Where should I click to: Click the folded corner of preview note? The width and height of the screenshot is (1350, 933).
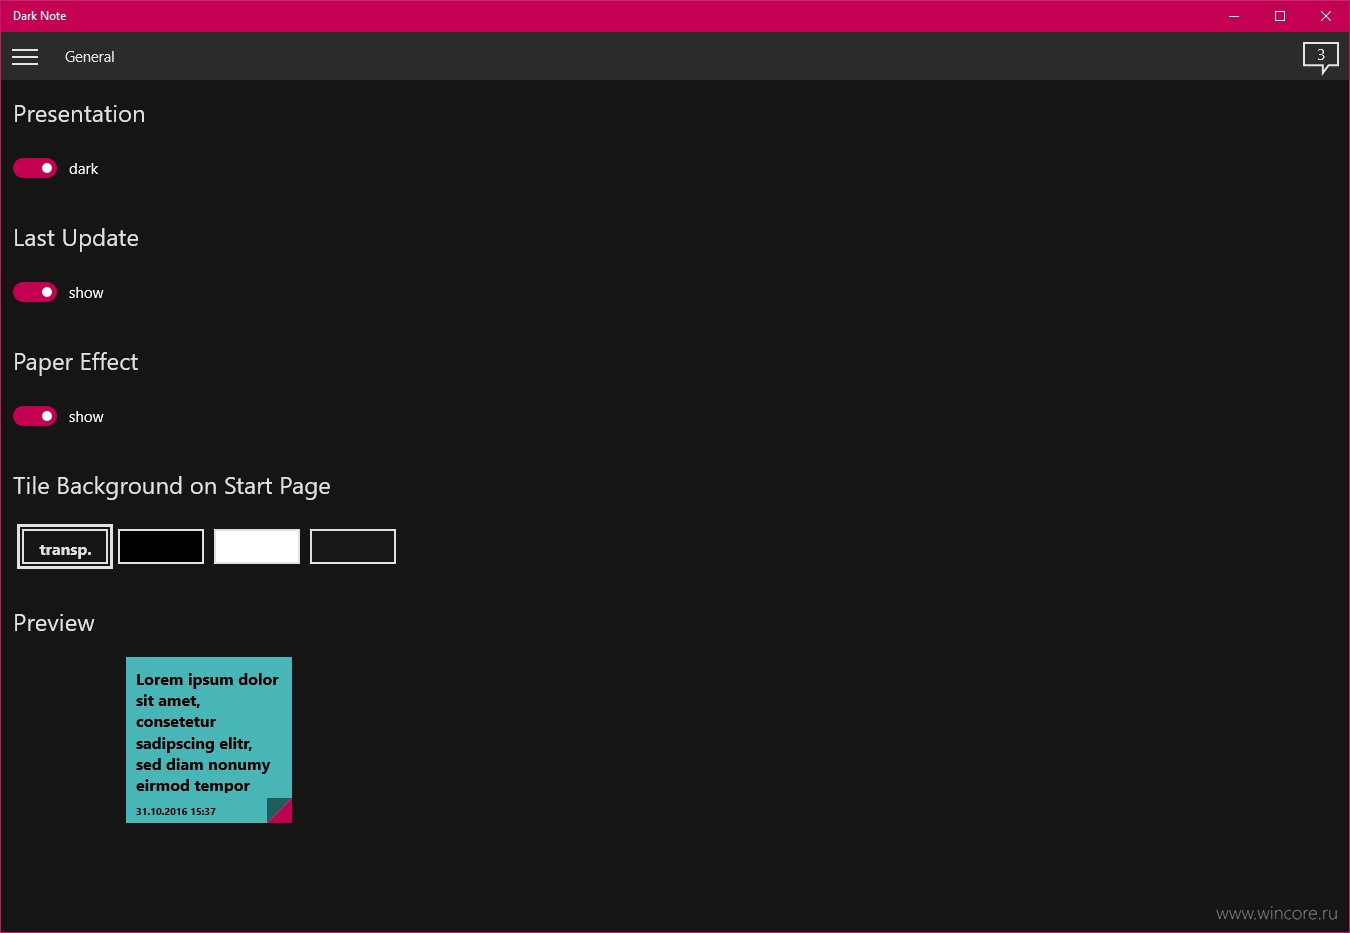pos(279,811)
